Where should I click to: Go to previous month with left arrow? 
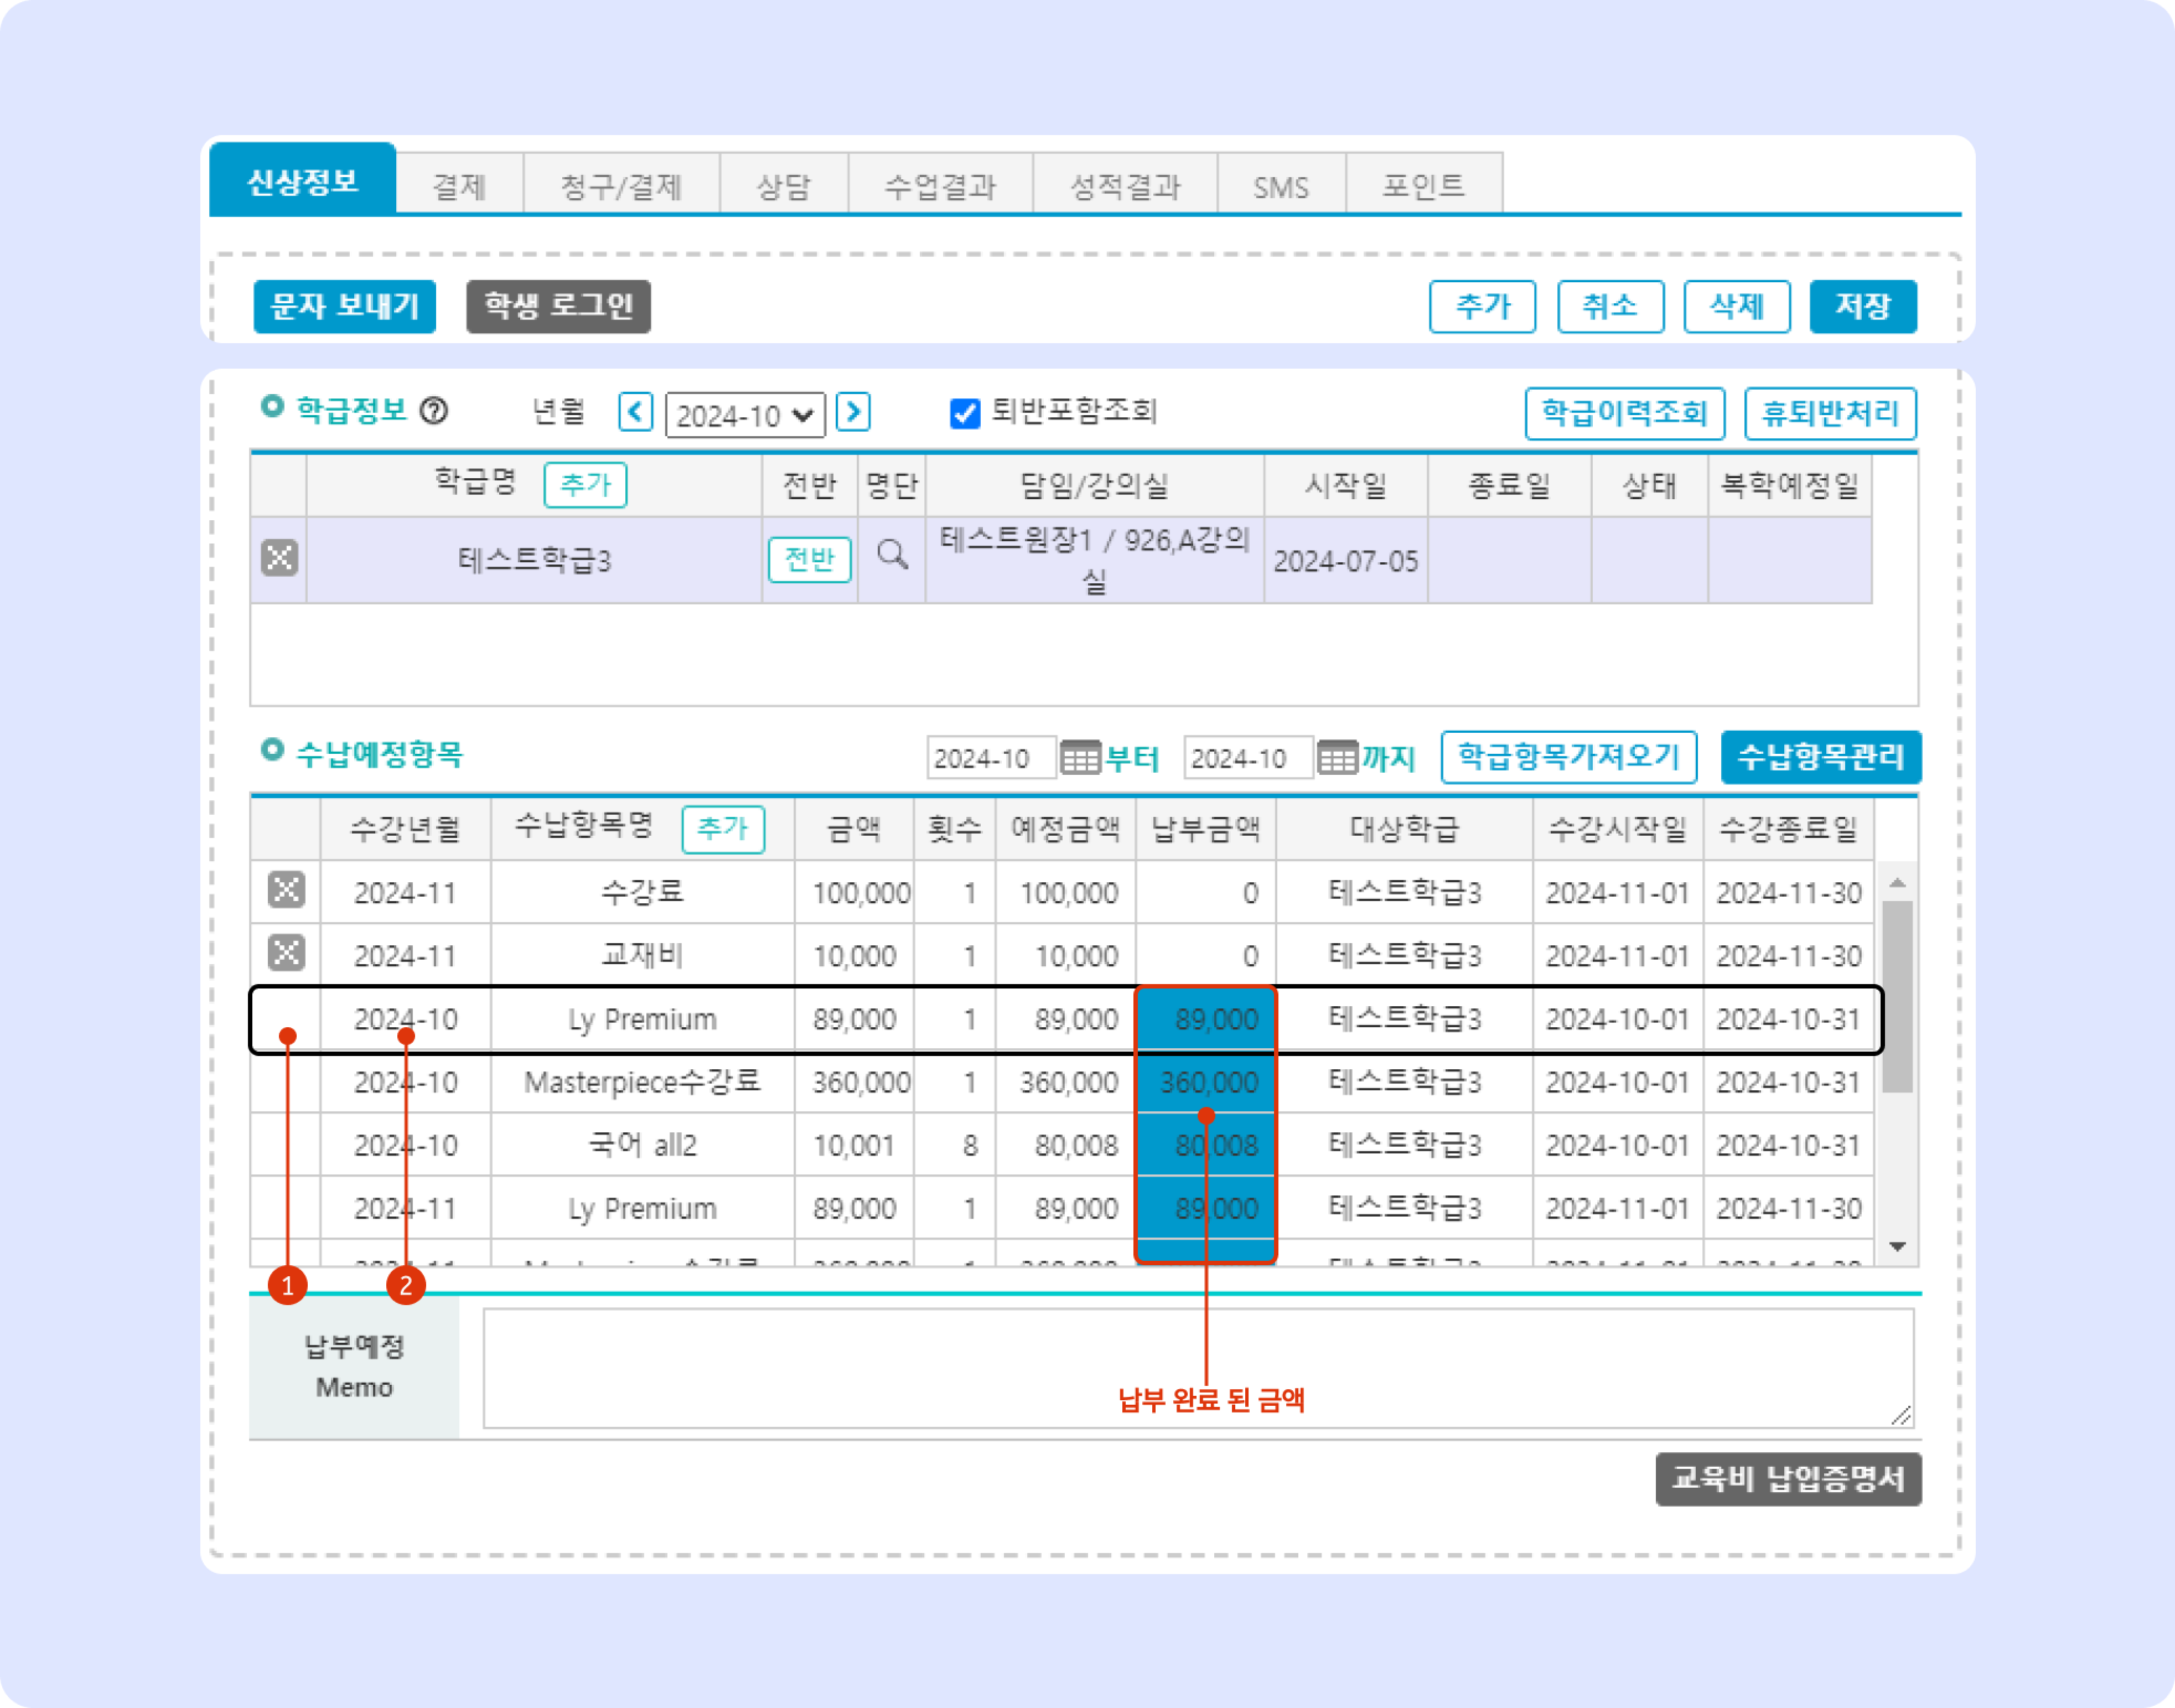pos(636,412)
